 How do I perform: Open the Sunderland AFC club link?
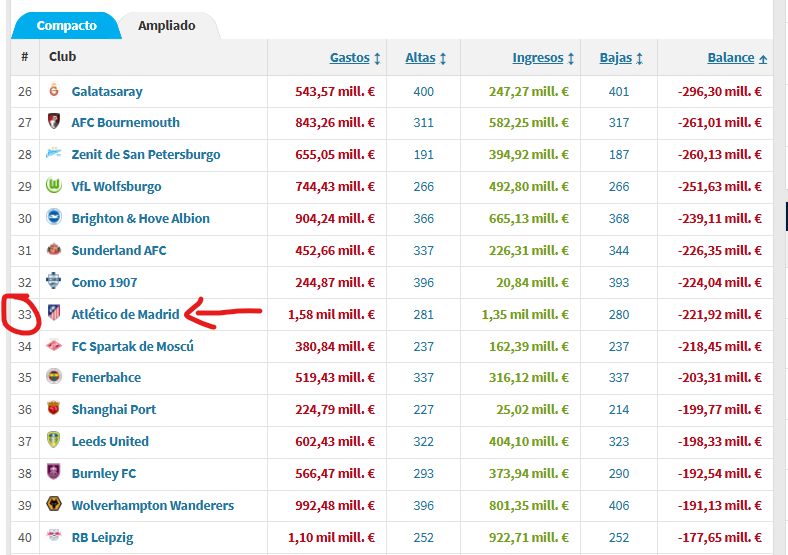[x=119, y=250]
